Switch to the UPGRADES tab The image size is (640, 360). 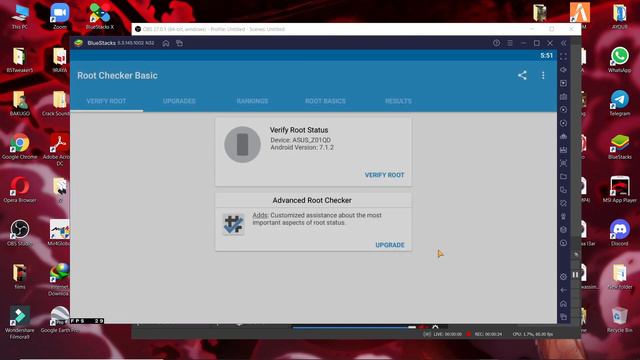pyautogui.click(x=179, y=101)
